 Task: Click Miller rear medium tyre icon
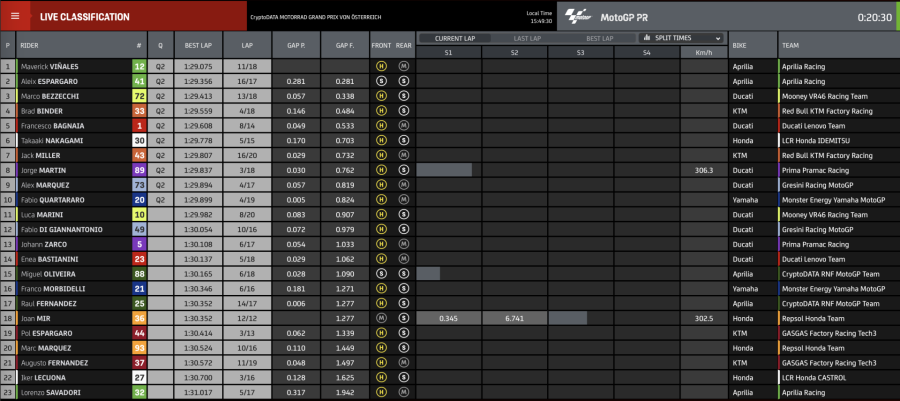coord(404,155)
